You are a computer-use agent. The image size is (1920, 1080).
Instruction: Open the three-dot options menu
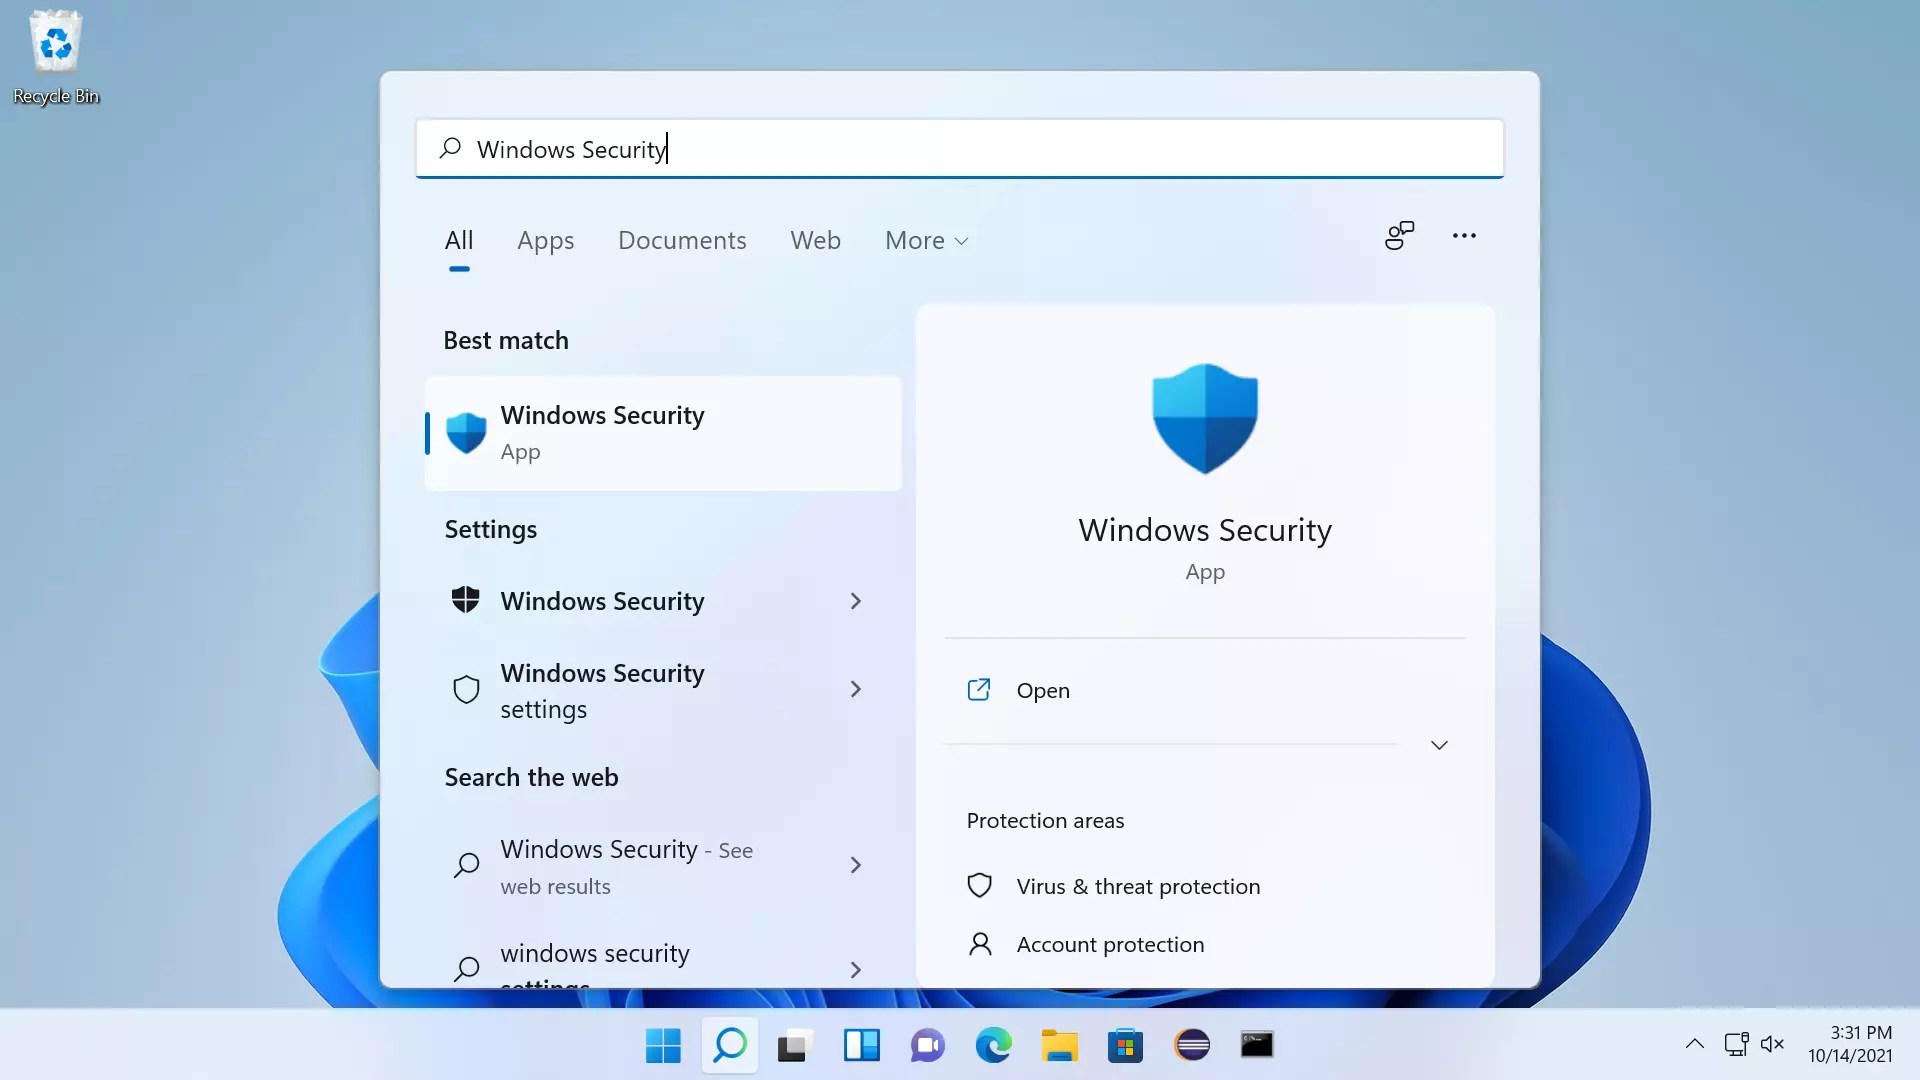pyautogui.click(x=1464, y=236)
